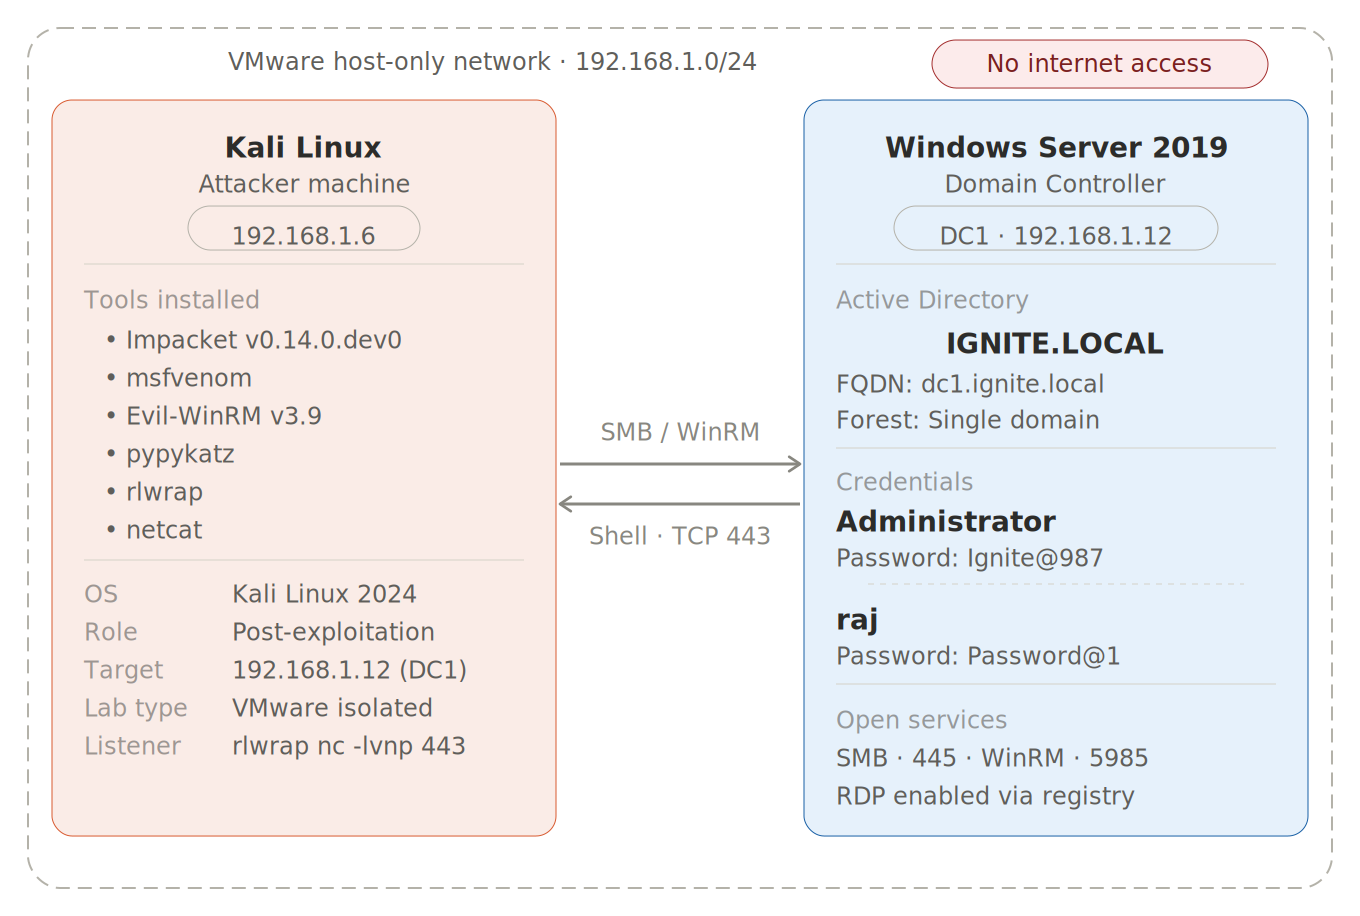The image size is (1360, 916).
Task: Click the "Forest: Single domain" line
Action: pyautogui.click(x=968, y=420)
